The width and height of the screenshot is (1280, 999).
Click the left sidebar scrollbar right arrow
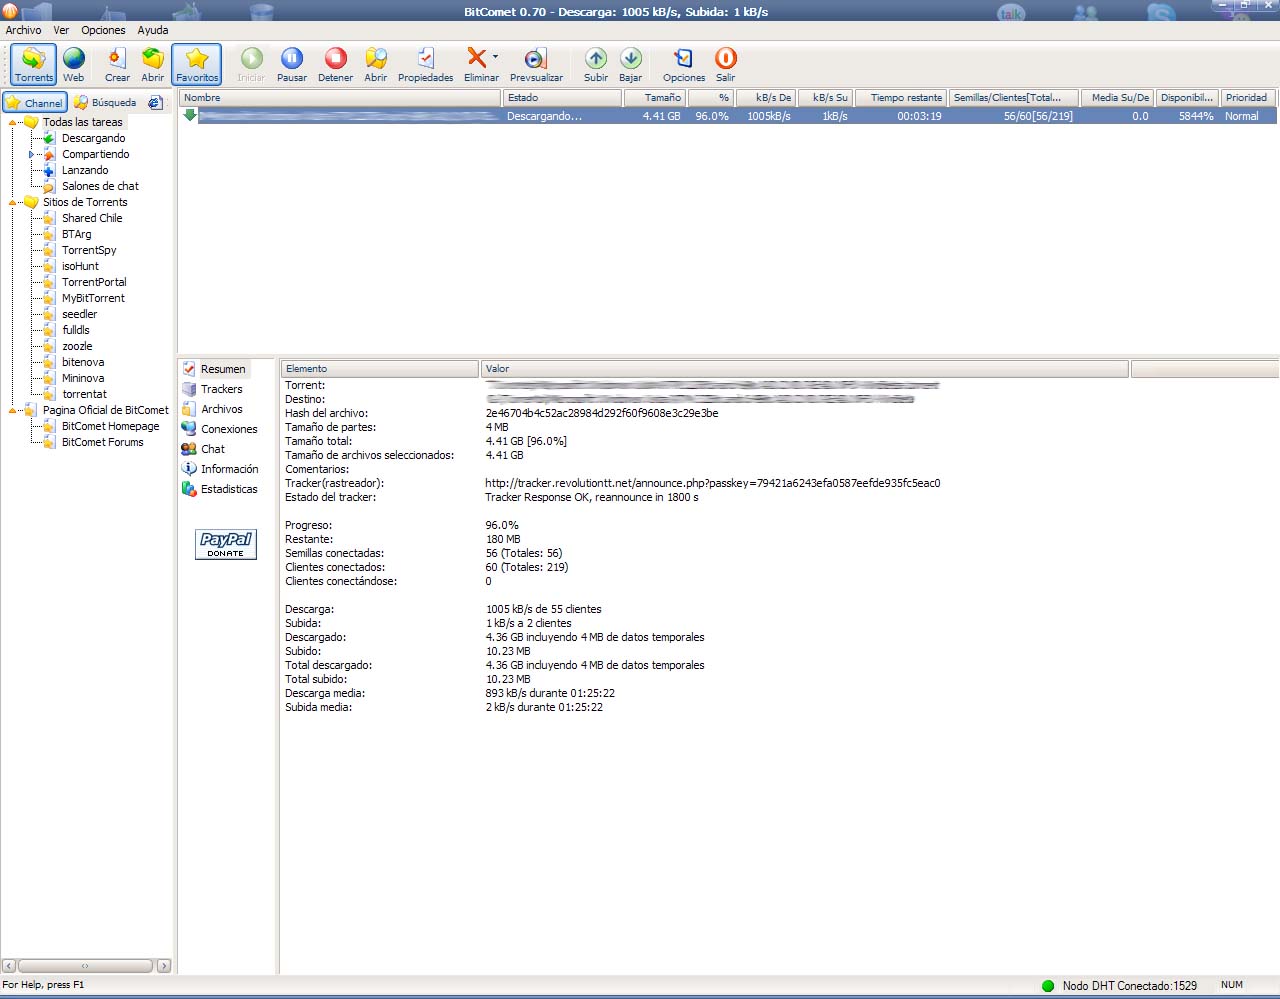pyautogui.click(x=164, y=966)
